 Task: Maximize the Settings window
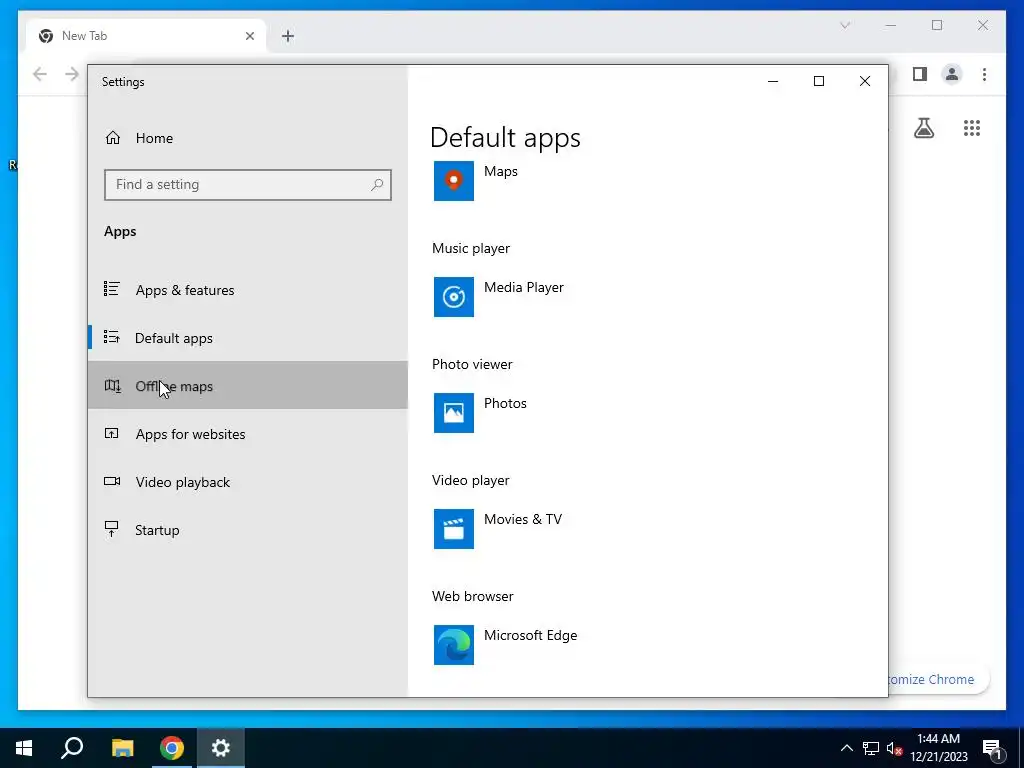pyautogui.click(x=819, y=81)
